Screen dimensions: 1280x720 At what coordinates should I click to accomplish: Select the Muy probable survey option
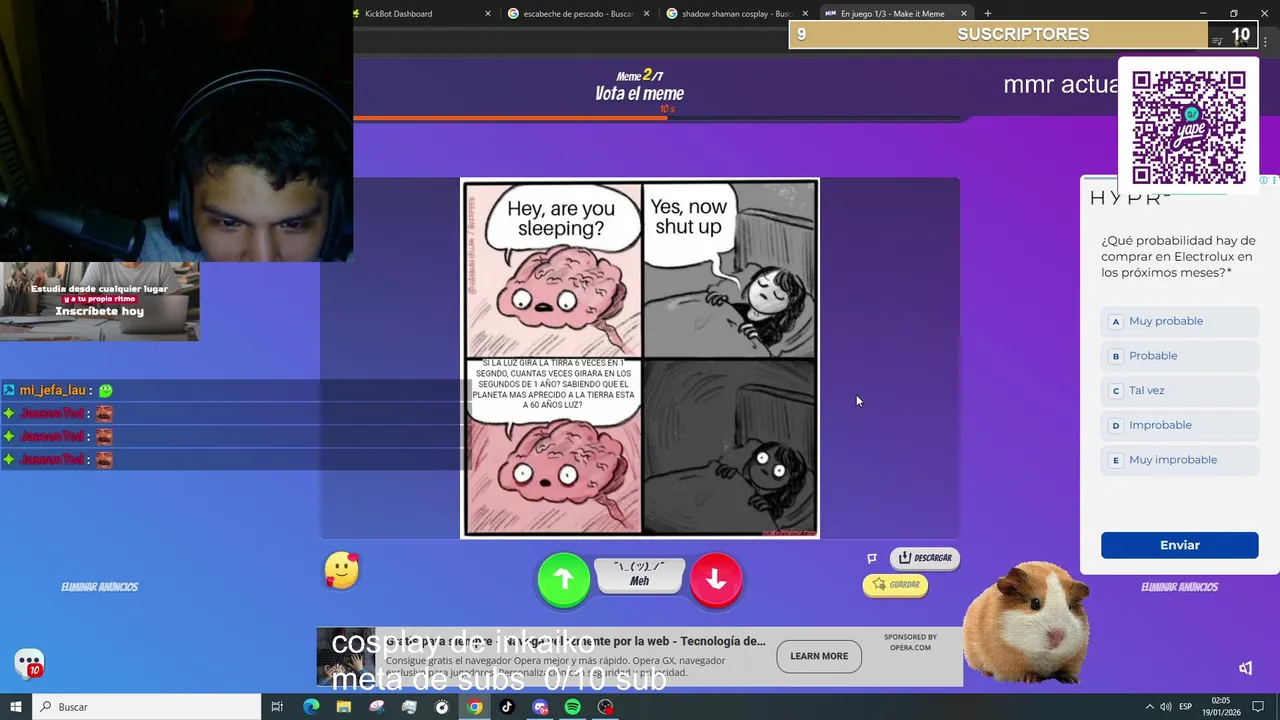coord(1180,321)
